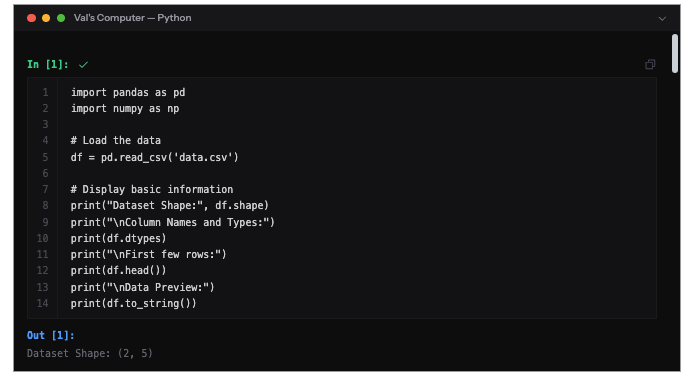This screenshot has height=378, width=684.
Task: Click the yellow minimize window button
Action: click(46, 18)
